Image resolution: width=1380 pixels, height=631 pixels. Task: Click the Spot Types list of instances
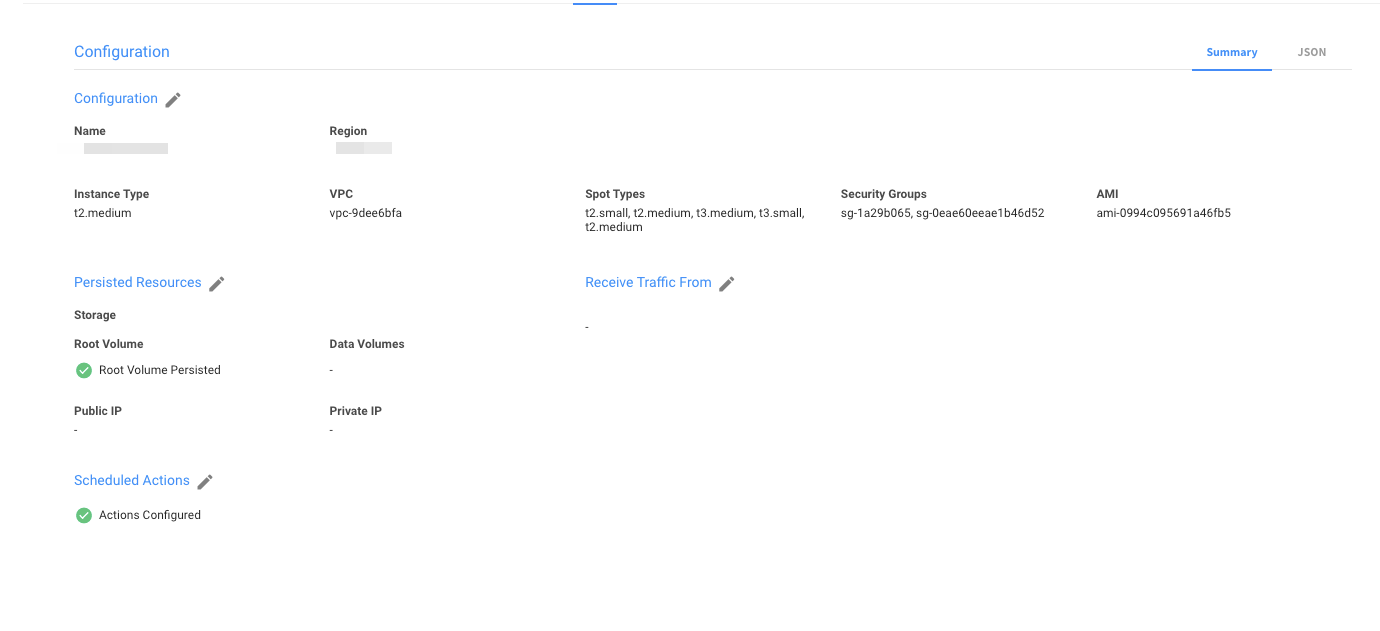pos(694,220)
